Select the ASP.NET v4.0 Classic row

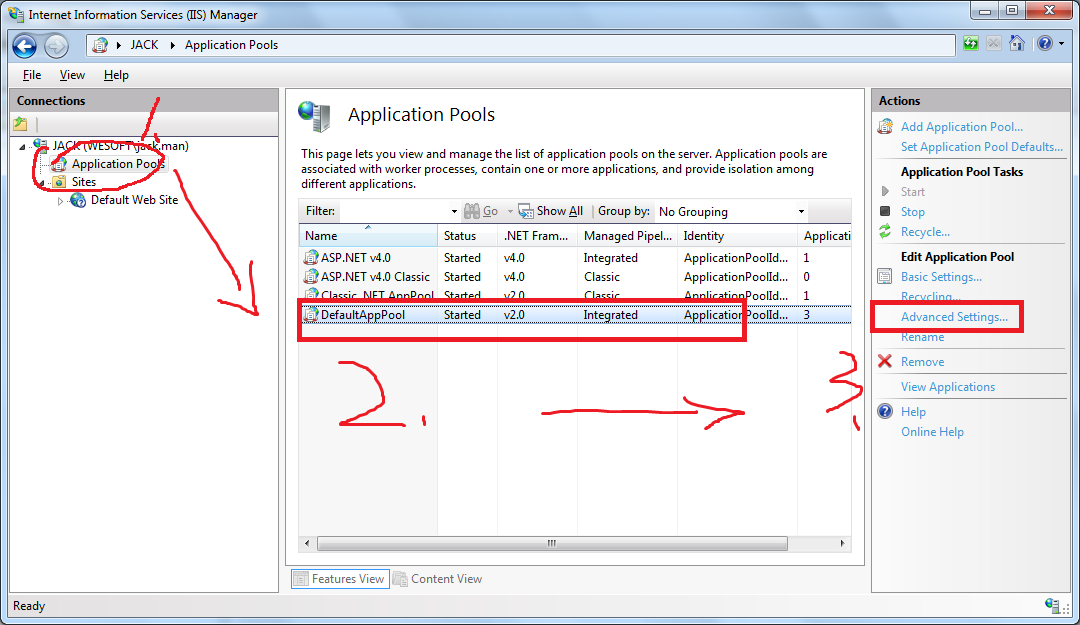click(575, 276)
